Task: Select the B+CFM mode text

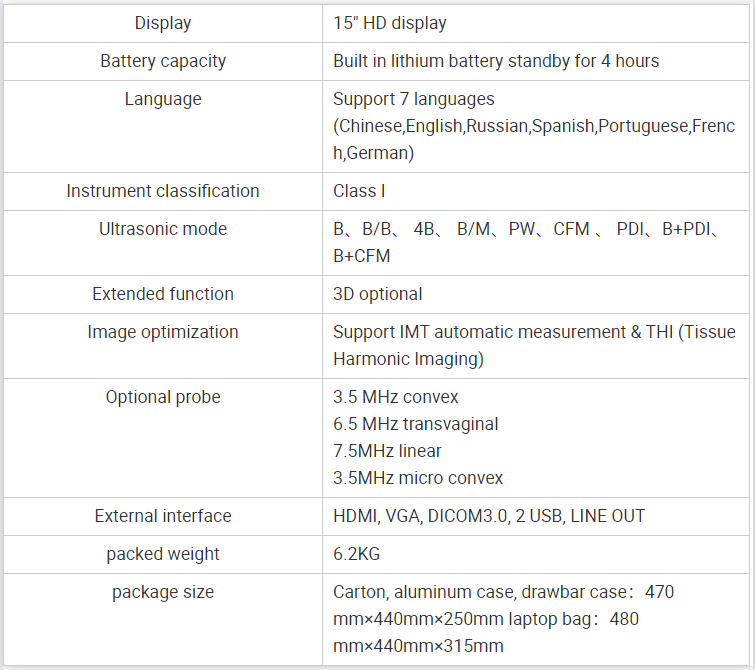Action: point(362,256)
